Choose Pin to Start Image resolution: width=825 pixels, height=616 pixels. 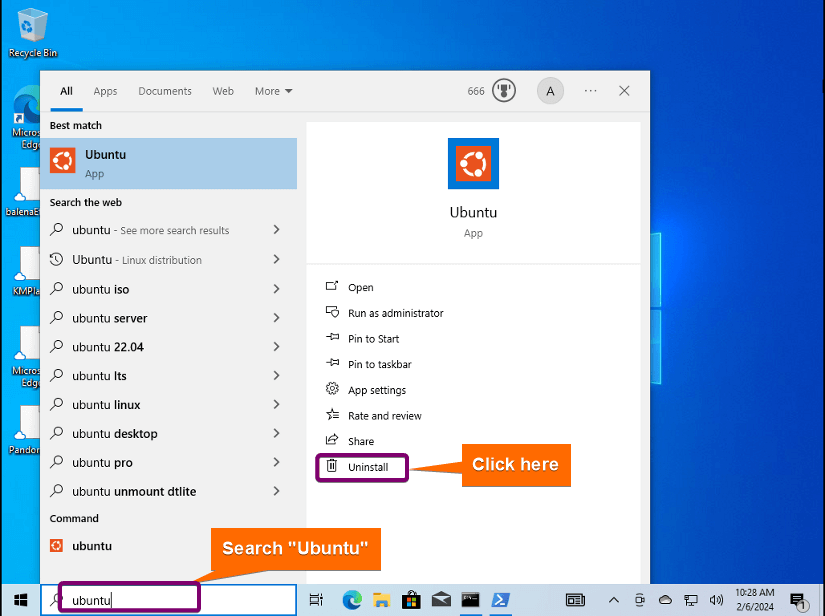363,339
